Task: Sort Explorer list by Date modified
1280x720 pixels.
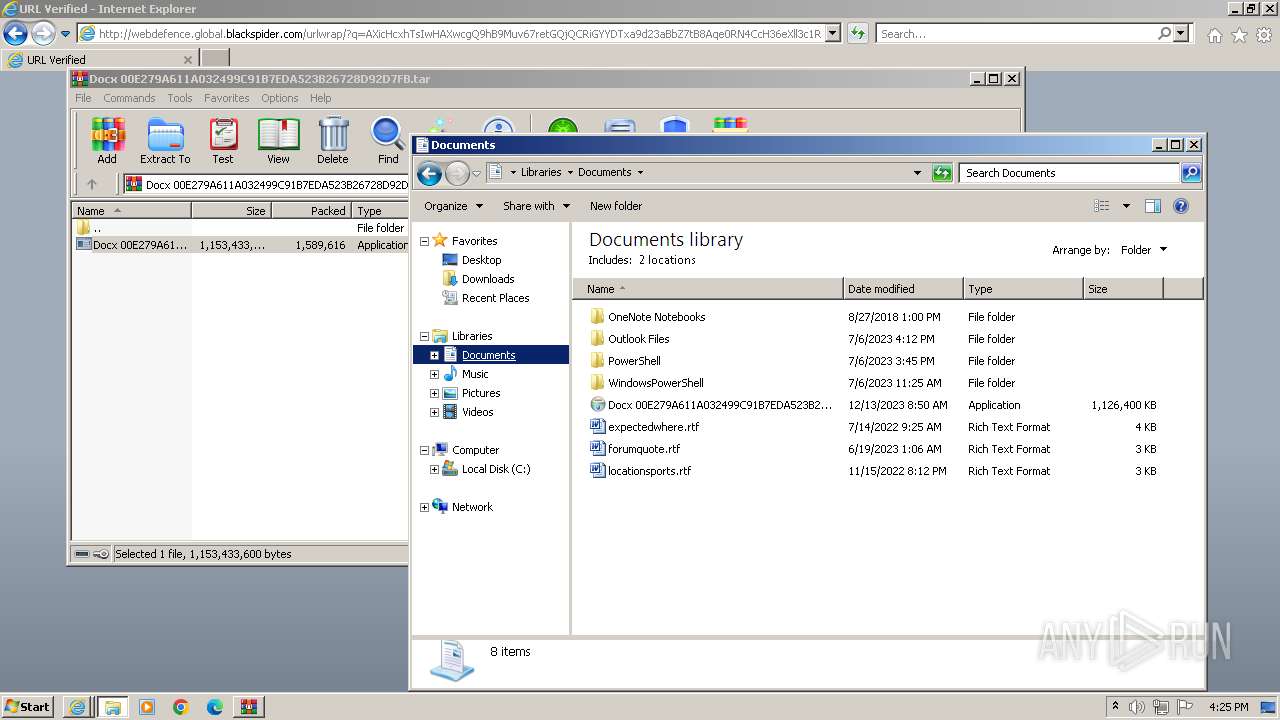Action: [903, 289]
